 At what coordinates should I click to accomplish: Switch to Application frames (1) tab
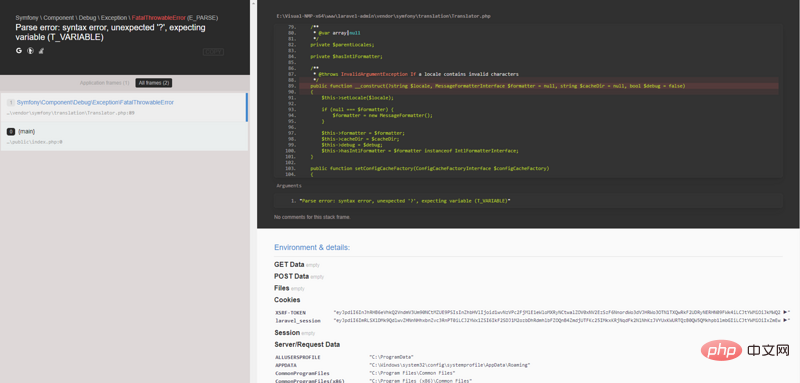click(105, 83)
